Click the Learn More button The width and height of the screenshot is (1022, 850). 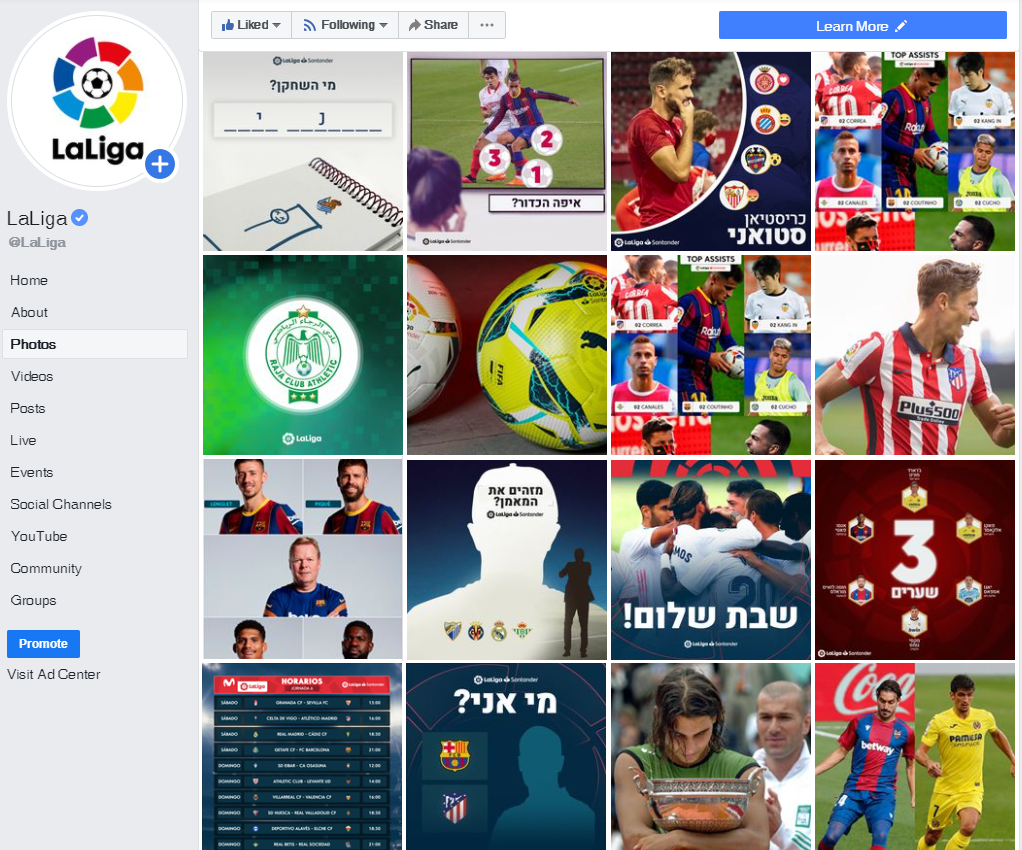coord(862,25)
